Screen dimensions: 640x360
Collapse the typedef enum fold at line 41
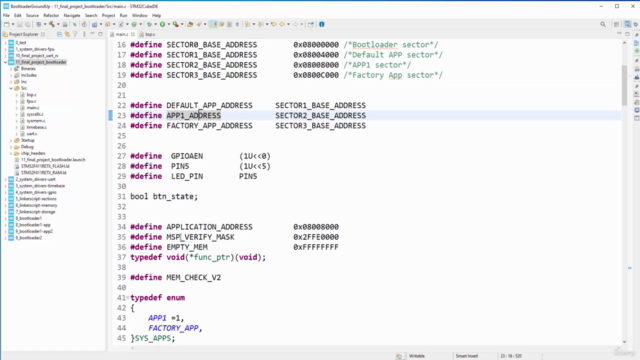coord(128,297)
